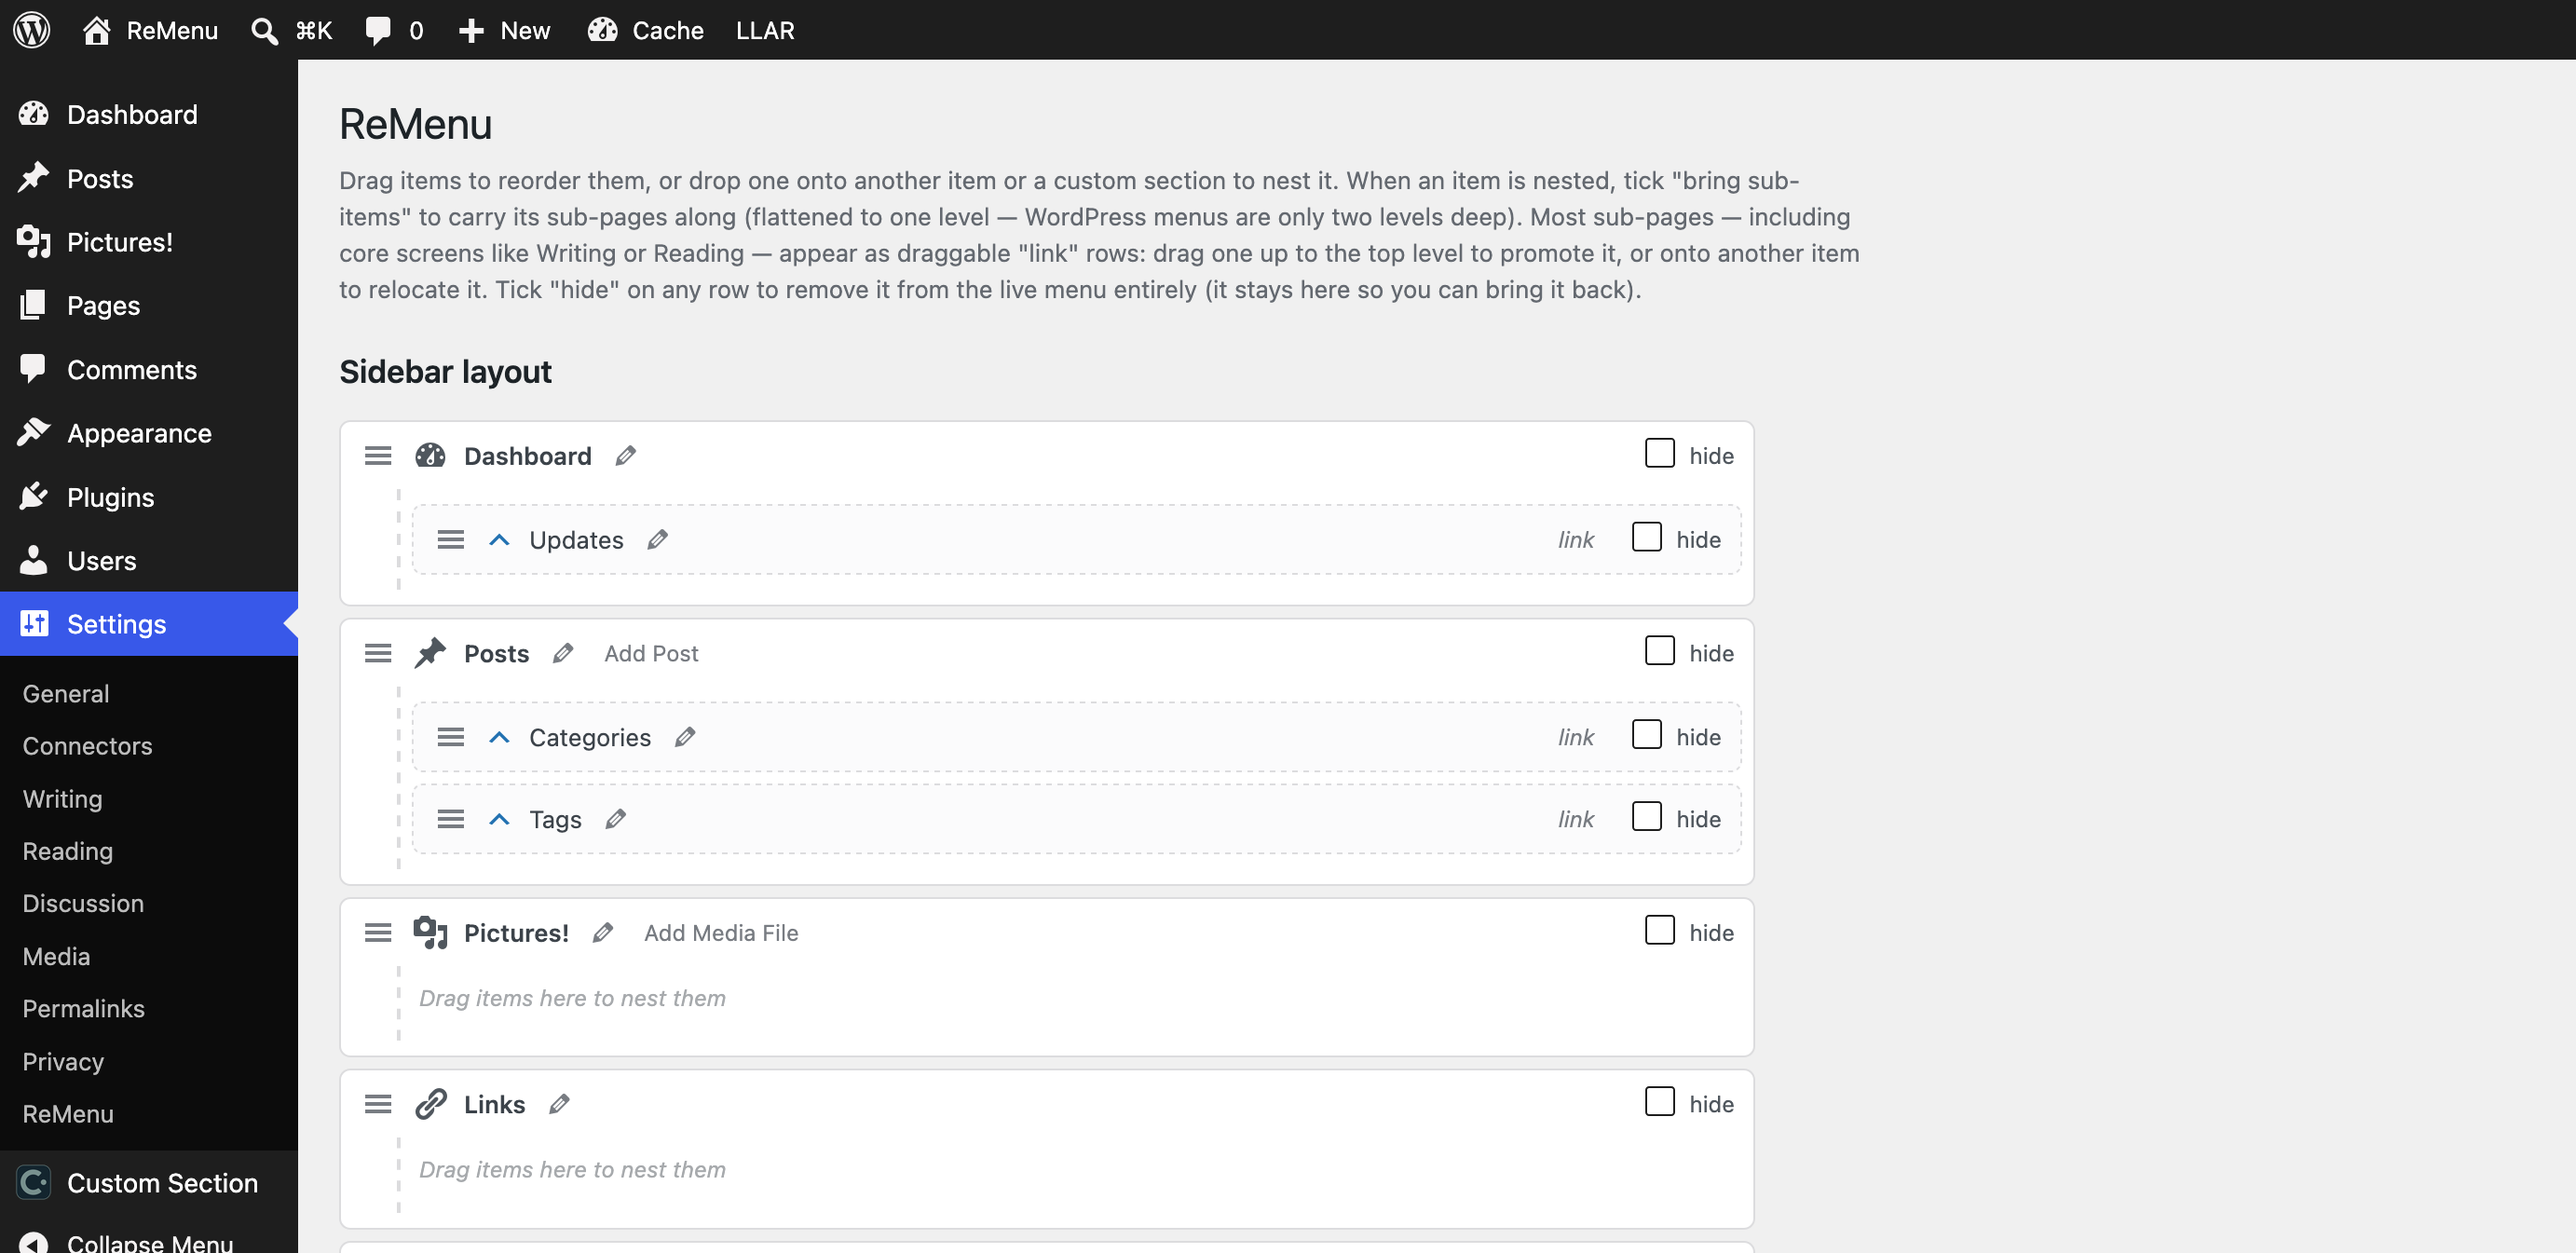Click the Cache gauge icon
Viewport: 2576px width, 1253px height.
click(x=602, y=30)
